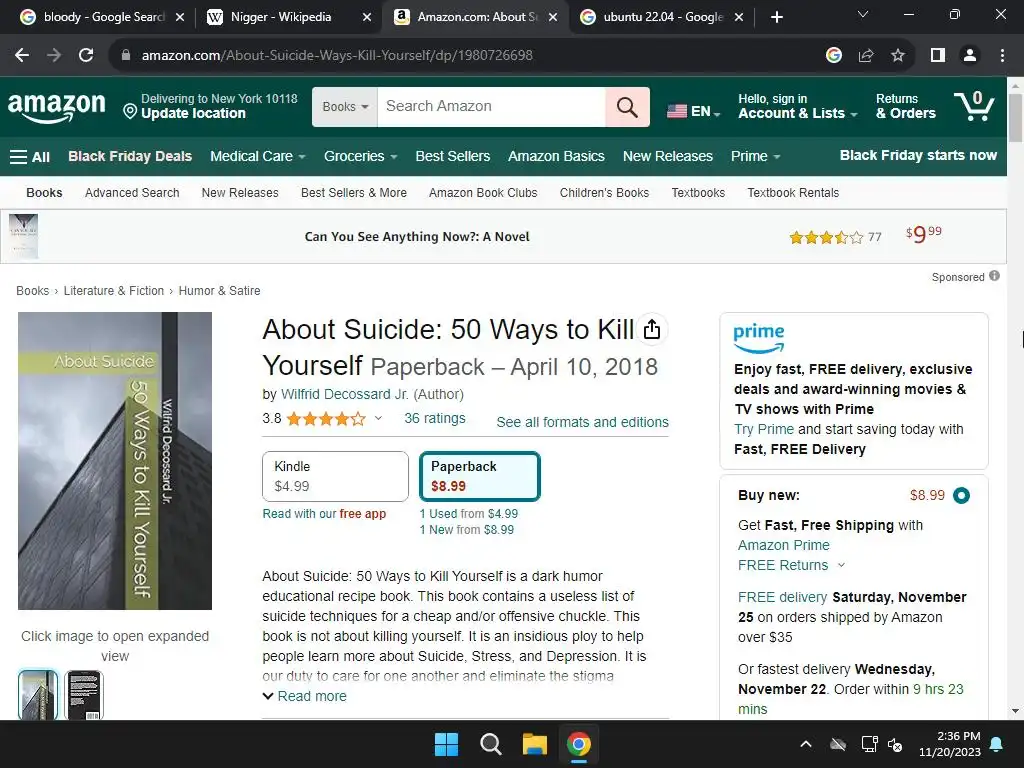Open Black Friday Deals nav item

[130, 157]
